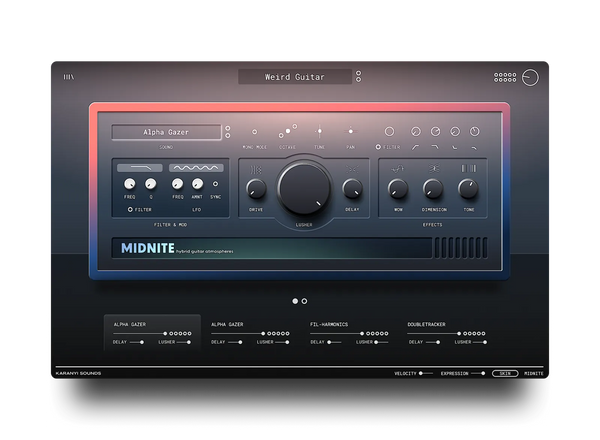Select the non-highlighted Alpha Gazer layer name

(x=227, y=324)
